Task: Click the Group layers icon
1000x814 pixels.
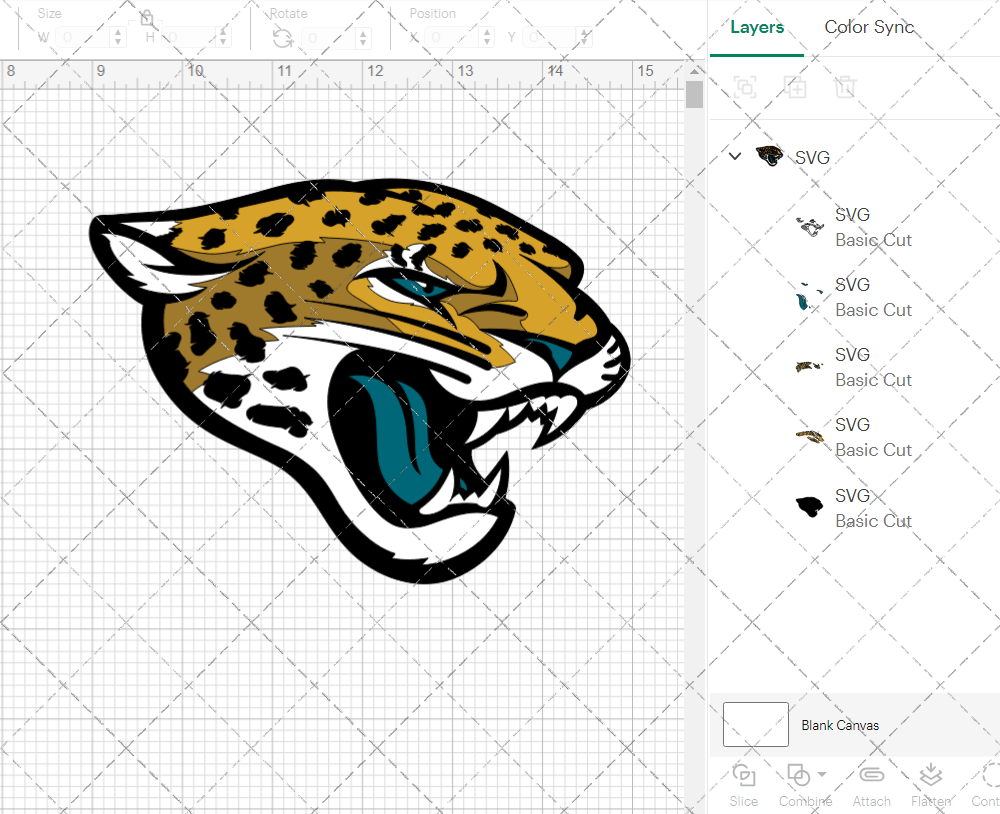Action: [745, 87]
